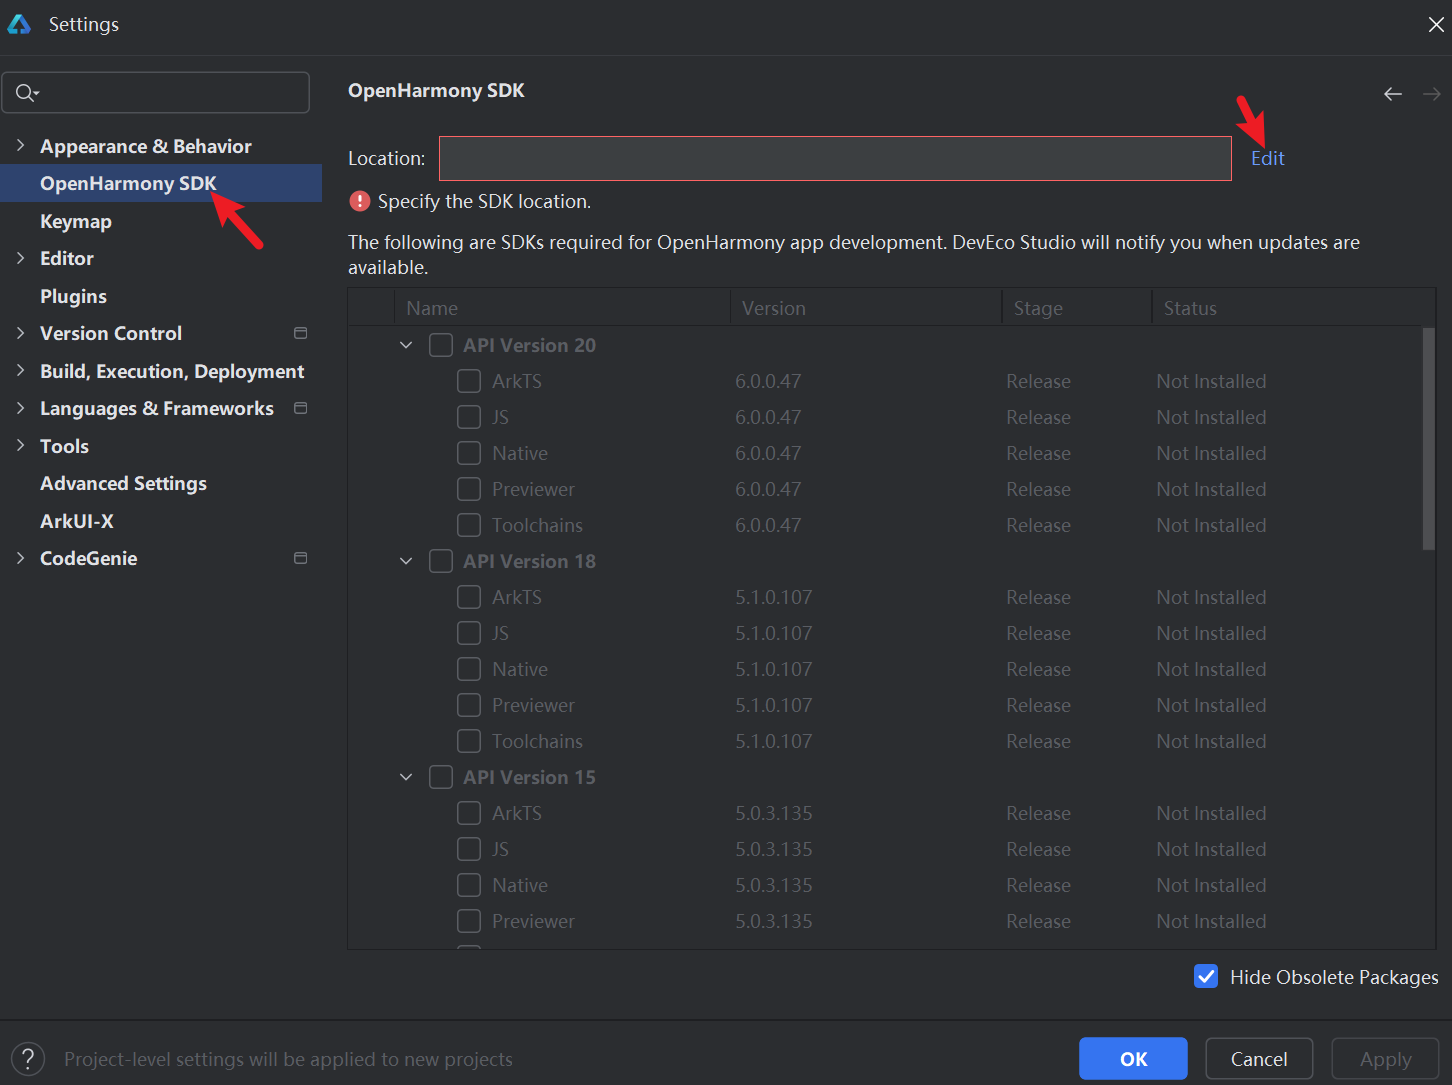Close the Settings dialog

click(1436, 24)
